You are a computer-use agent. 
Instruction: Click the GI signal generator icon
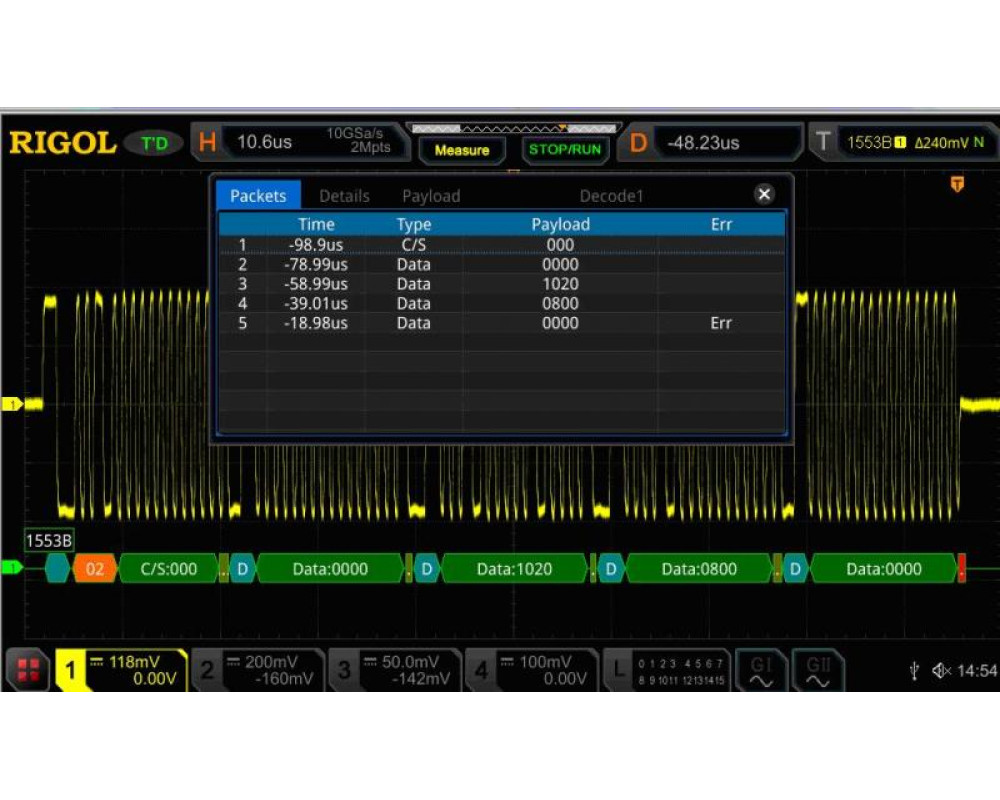[x=761, y=671]
